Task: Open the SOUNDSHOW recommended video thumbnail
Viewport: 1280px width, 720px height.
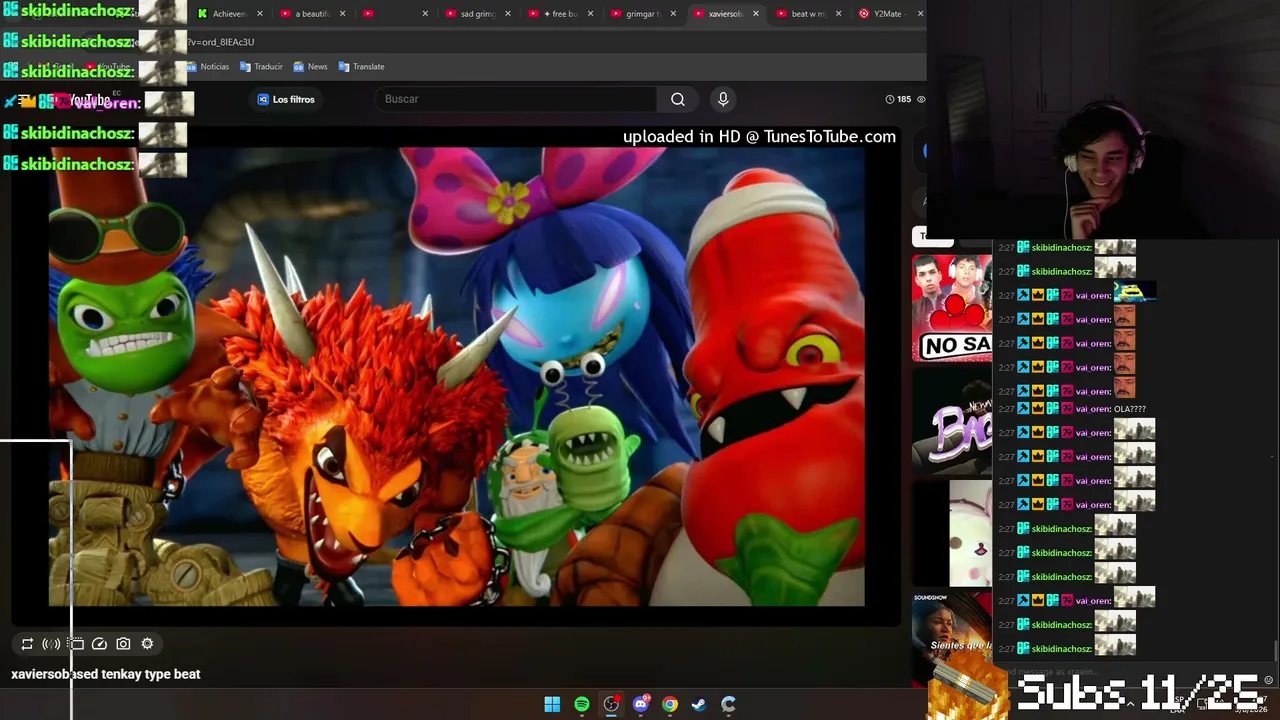Action: 952,640
